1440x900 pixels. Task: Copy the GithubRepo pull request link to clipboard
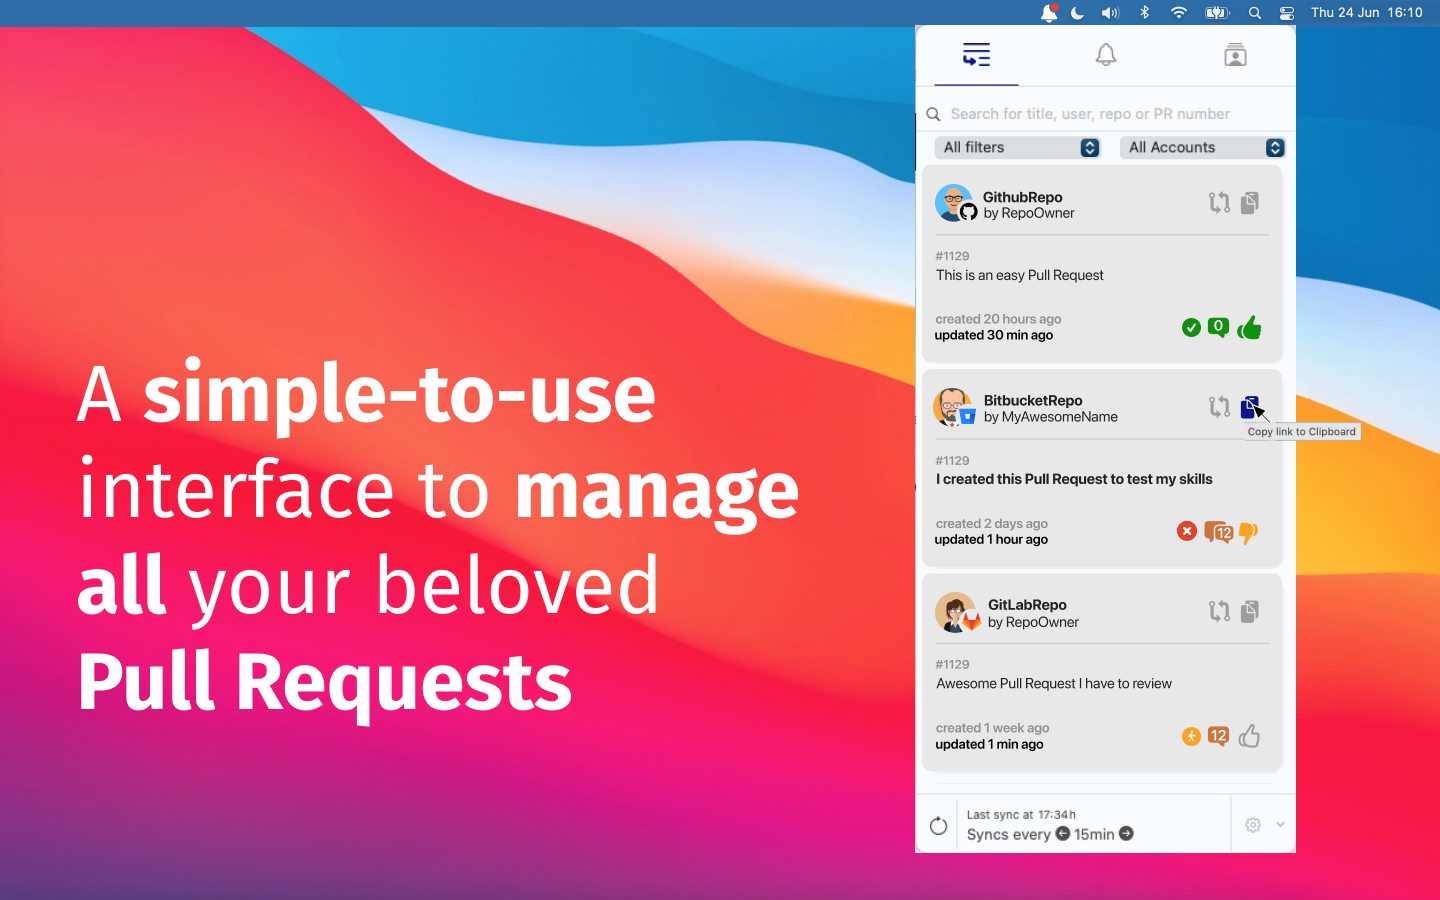point(1250,202)
